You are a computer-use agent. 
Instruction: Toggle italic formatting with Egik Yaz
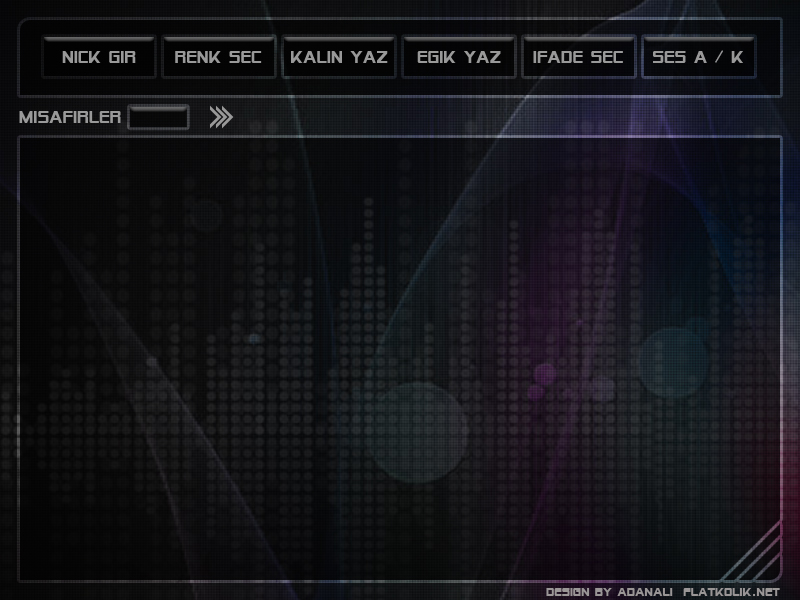pos(459,57)
